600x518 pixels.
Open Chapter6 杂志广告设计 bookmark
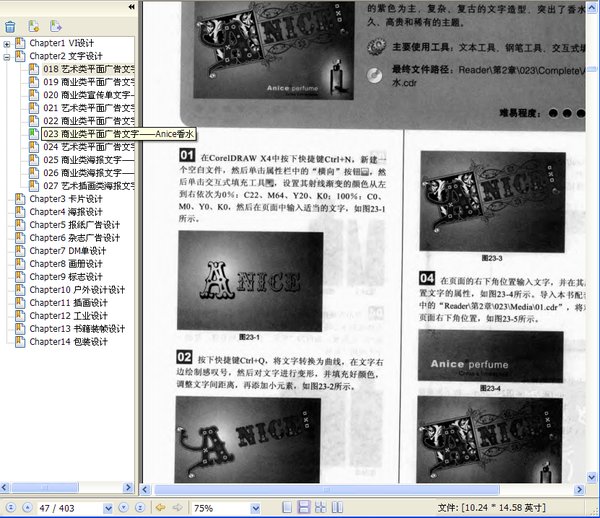pos(75,238)
